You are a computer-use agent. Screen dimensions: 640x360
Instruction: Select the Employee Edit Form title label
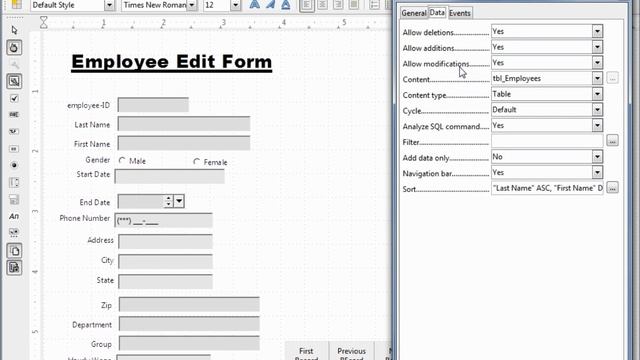[171, 63]
